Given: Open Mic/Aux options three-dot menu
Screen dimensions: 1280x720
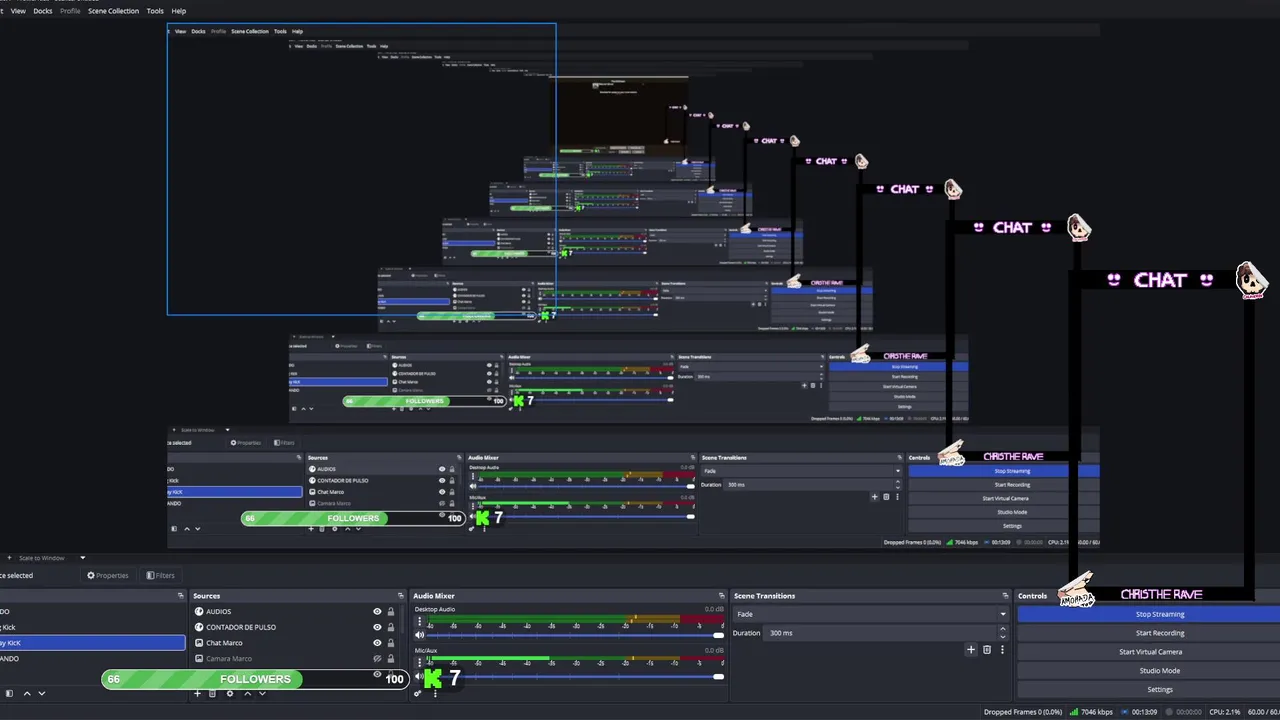Looking at the screenshot, I should click(420, 662).
